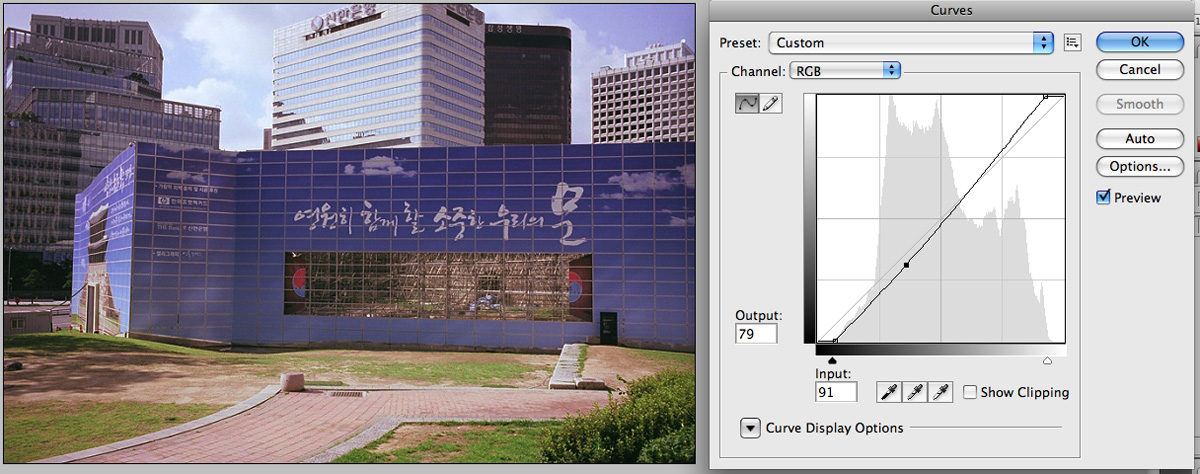
Task: Select the edit points curve tool
Action: (x=747, y=103)
